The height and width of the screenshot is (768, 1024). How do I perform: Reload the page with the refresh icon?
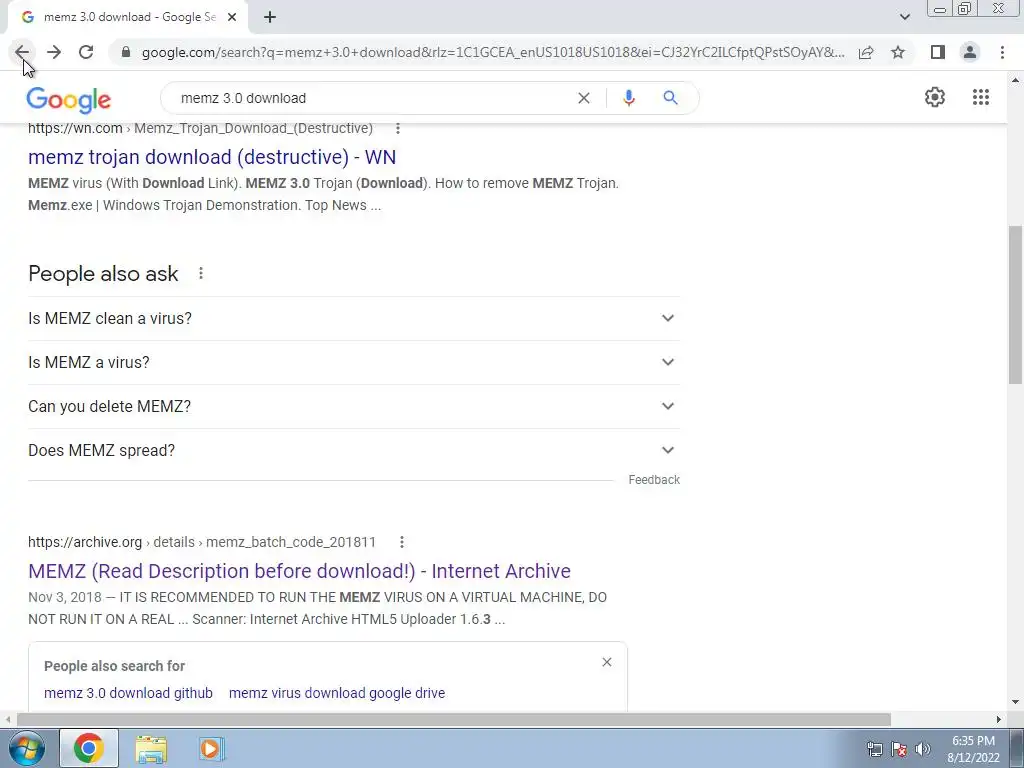[x=86, y=52]
